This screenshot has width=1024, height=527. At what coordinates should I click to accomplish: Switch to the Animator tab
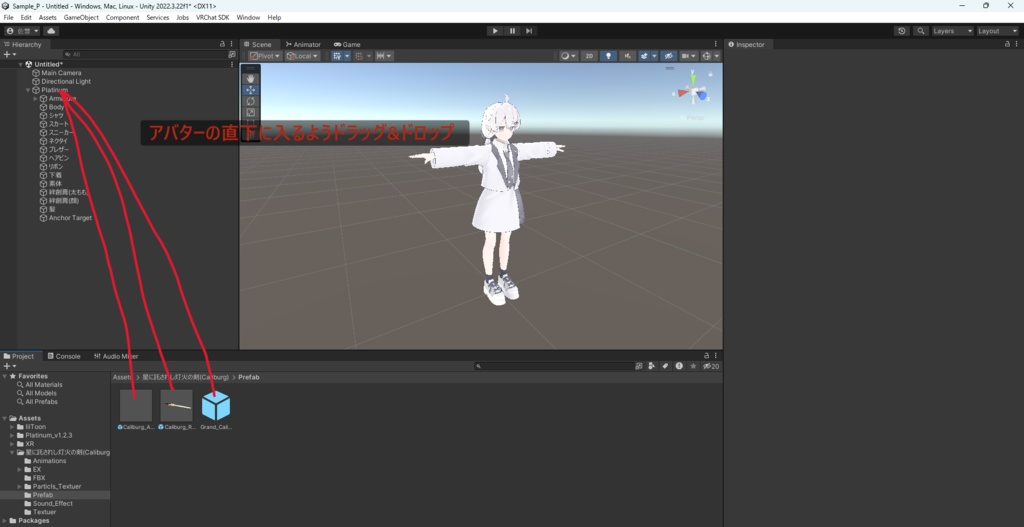pos(303,44)
